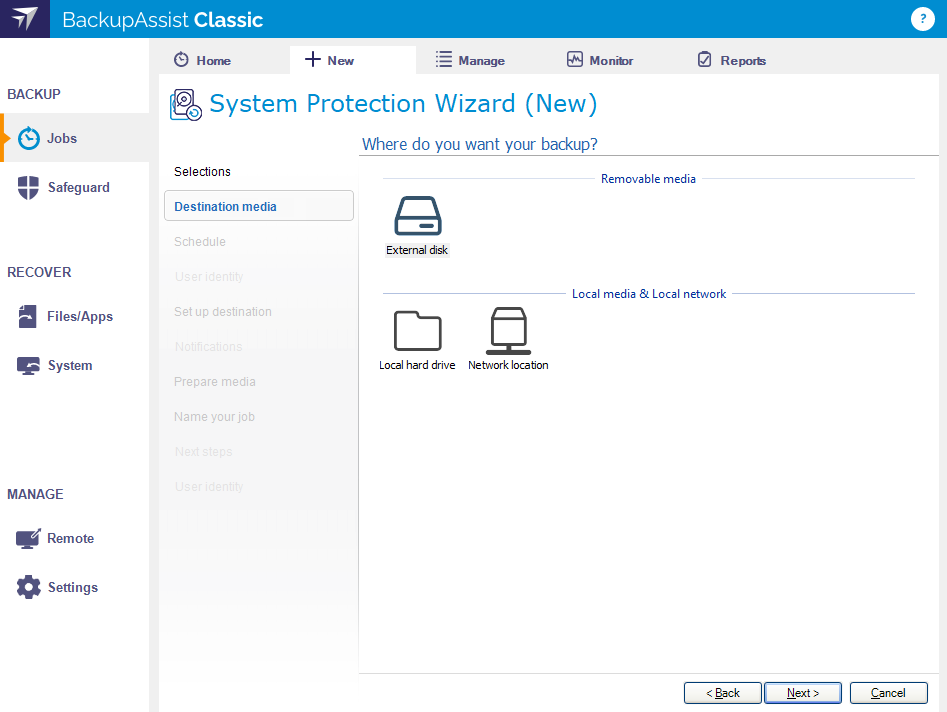Click the Back button
Screen dimensions: 947x712
point(722,693)
